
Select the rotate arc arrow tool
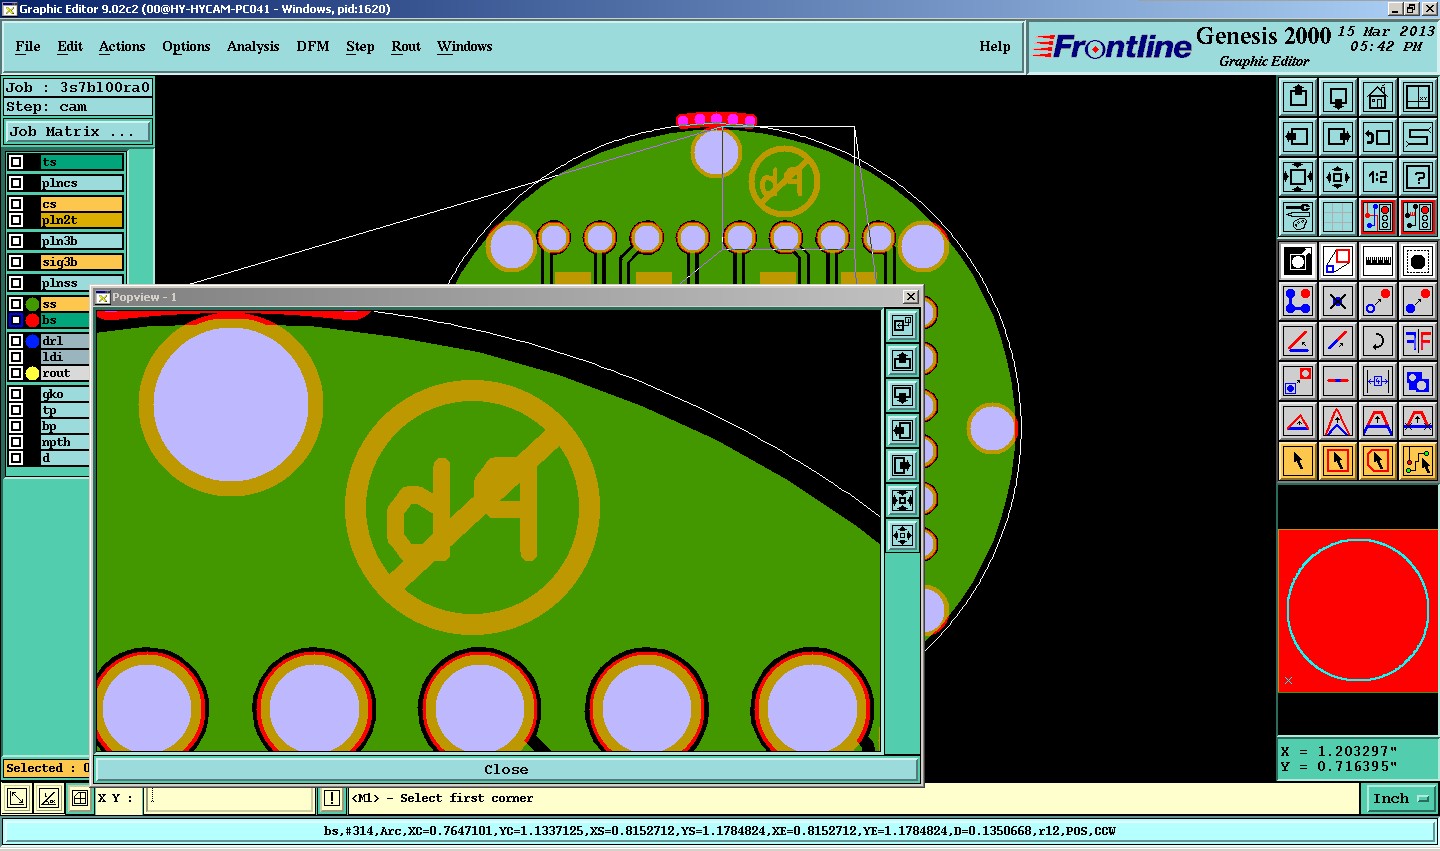point(1378,341)
